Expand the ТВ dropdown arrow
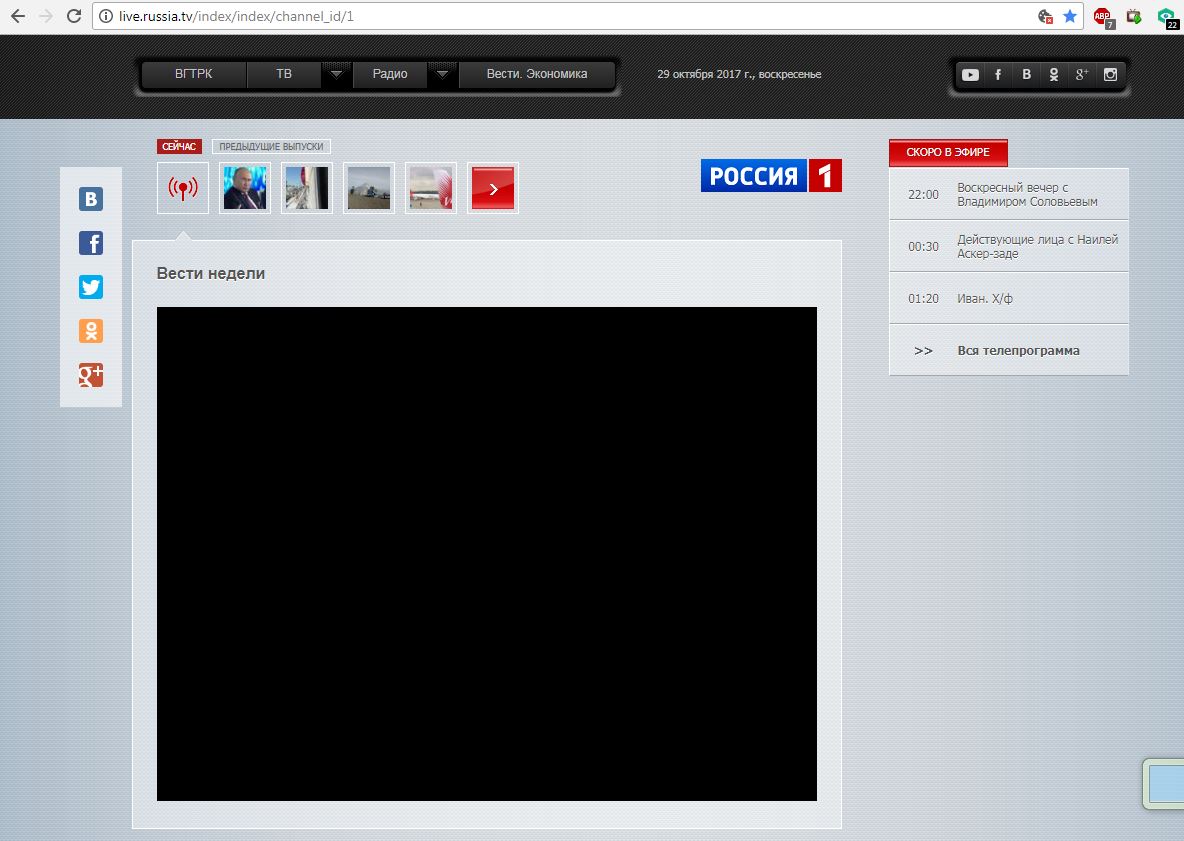 point(337,74)
